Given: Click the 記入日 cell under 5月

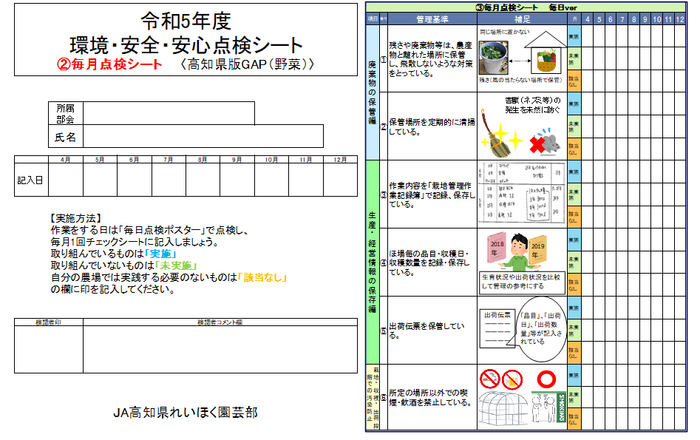Looking at the screenshot, I should point(100,180).
